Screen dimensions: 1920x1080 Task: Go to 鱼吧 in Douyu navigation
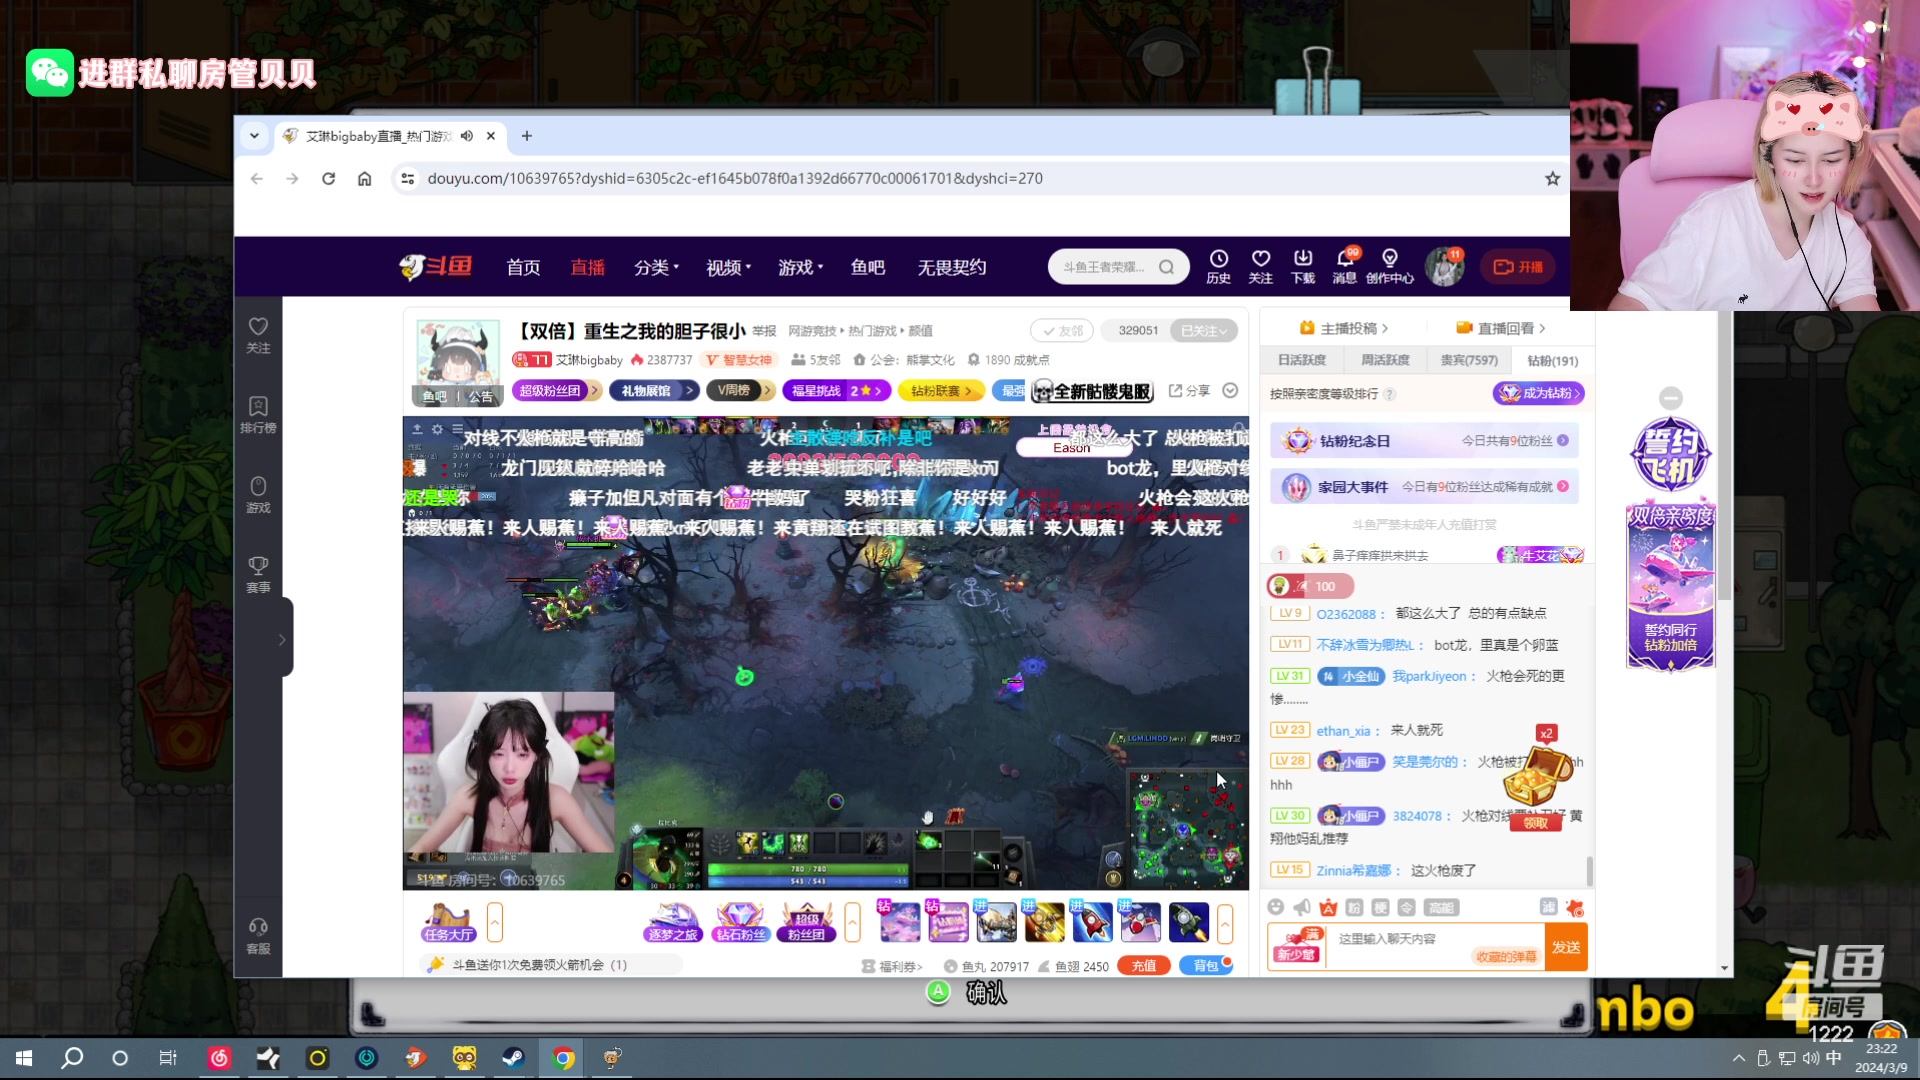point(868,267)
